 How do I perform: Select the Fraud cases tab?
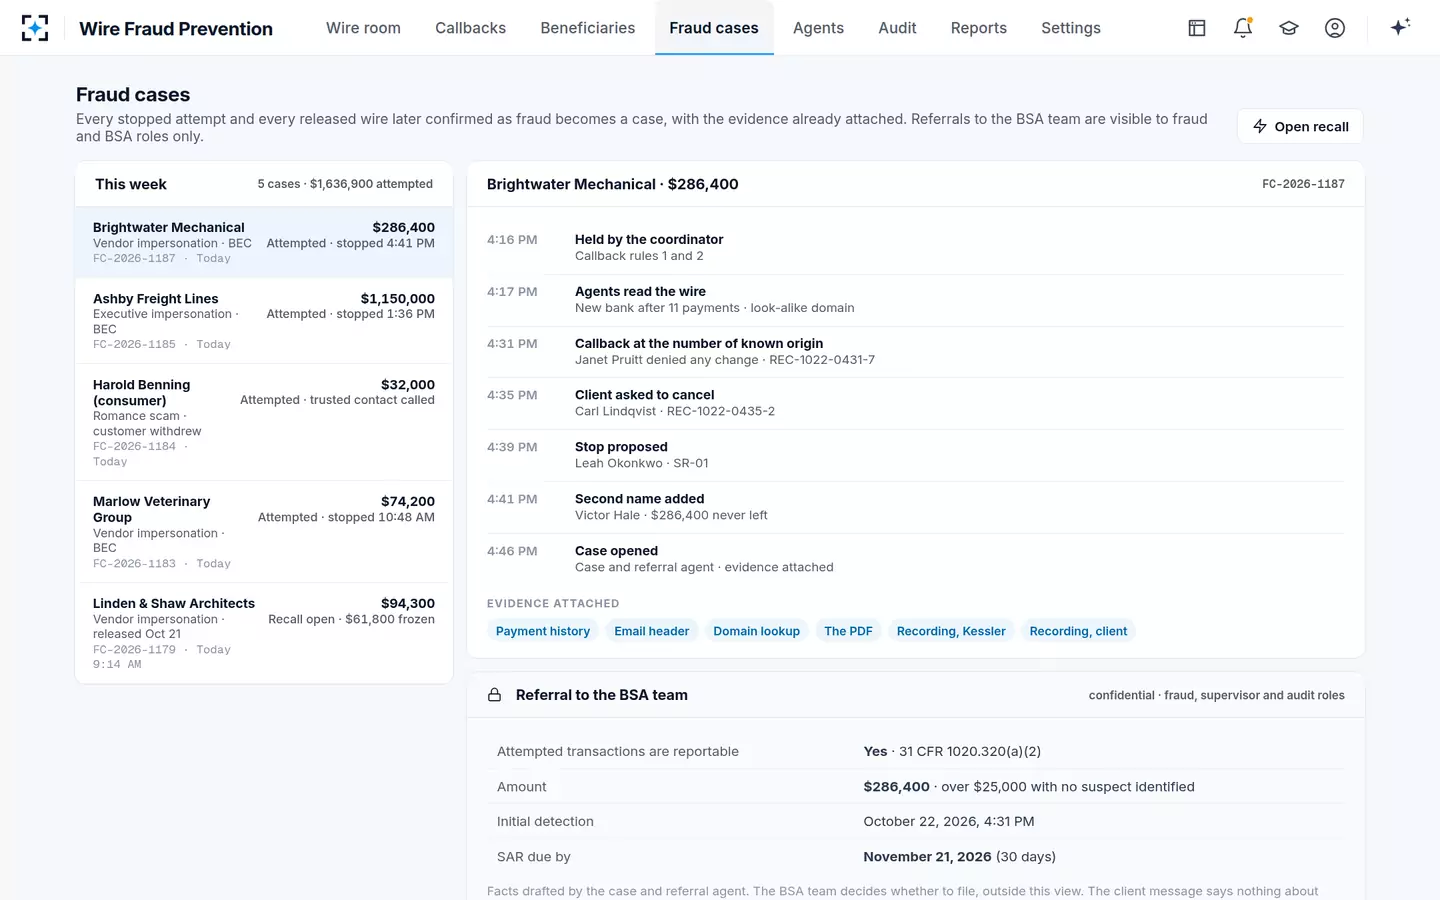[x=714, y=28]
